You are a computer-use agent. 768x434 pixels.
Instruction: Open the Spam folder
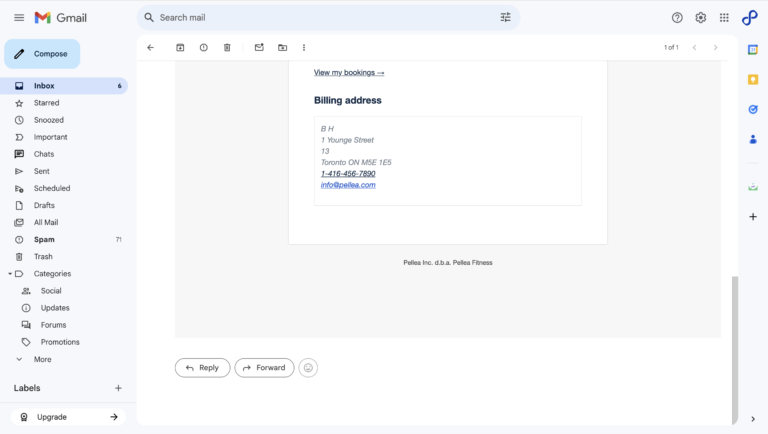[44, 240]
